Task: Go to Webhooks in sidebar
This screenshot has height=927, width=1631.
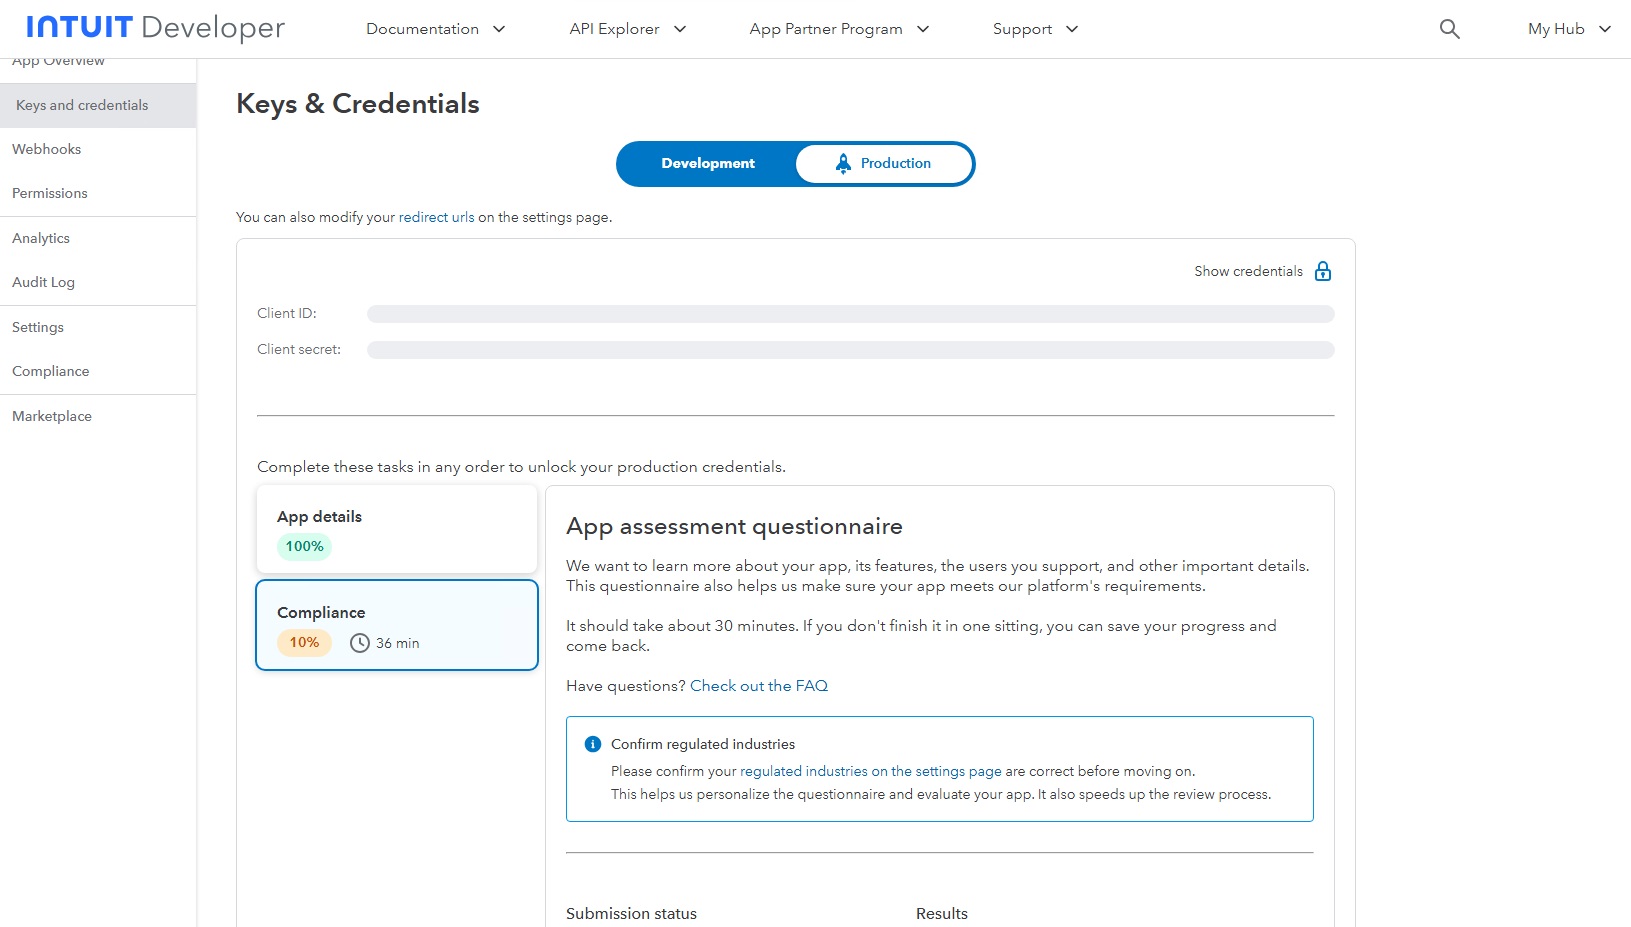Action: [x=47, y=149]
